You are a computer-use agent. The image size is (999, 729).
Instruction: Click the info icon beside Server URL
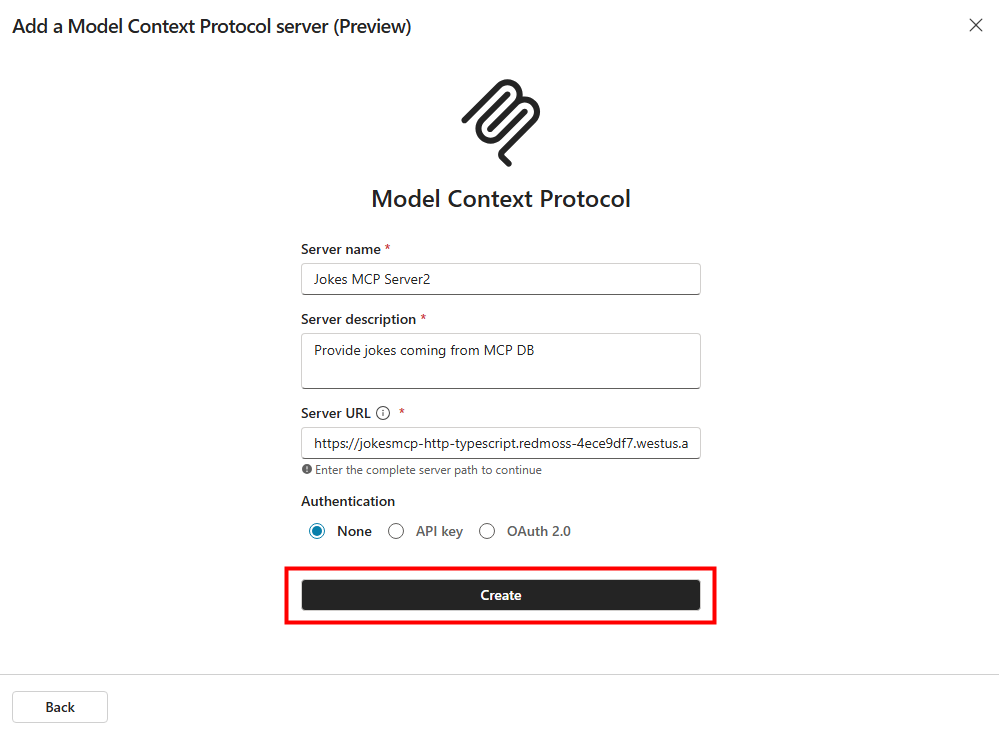click(383, 413)
